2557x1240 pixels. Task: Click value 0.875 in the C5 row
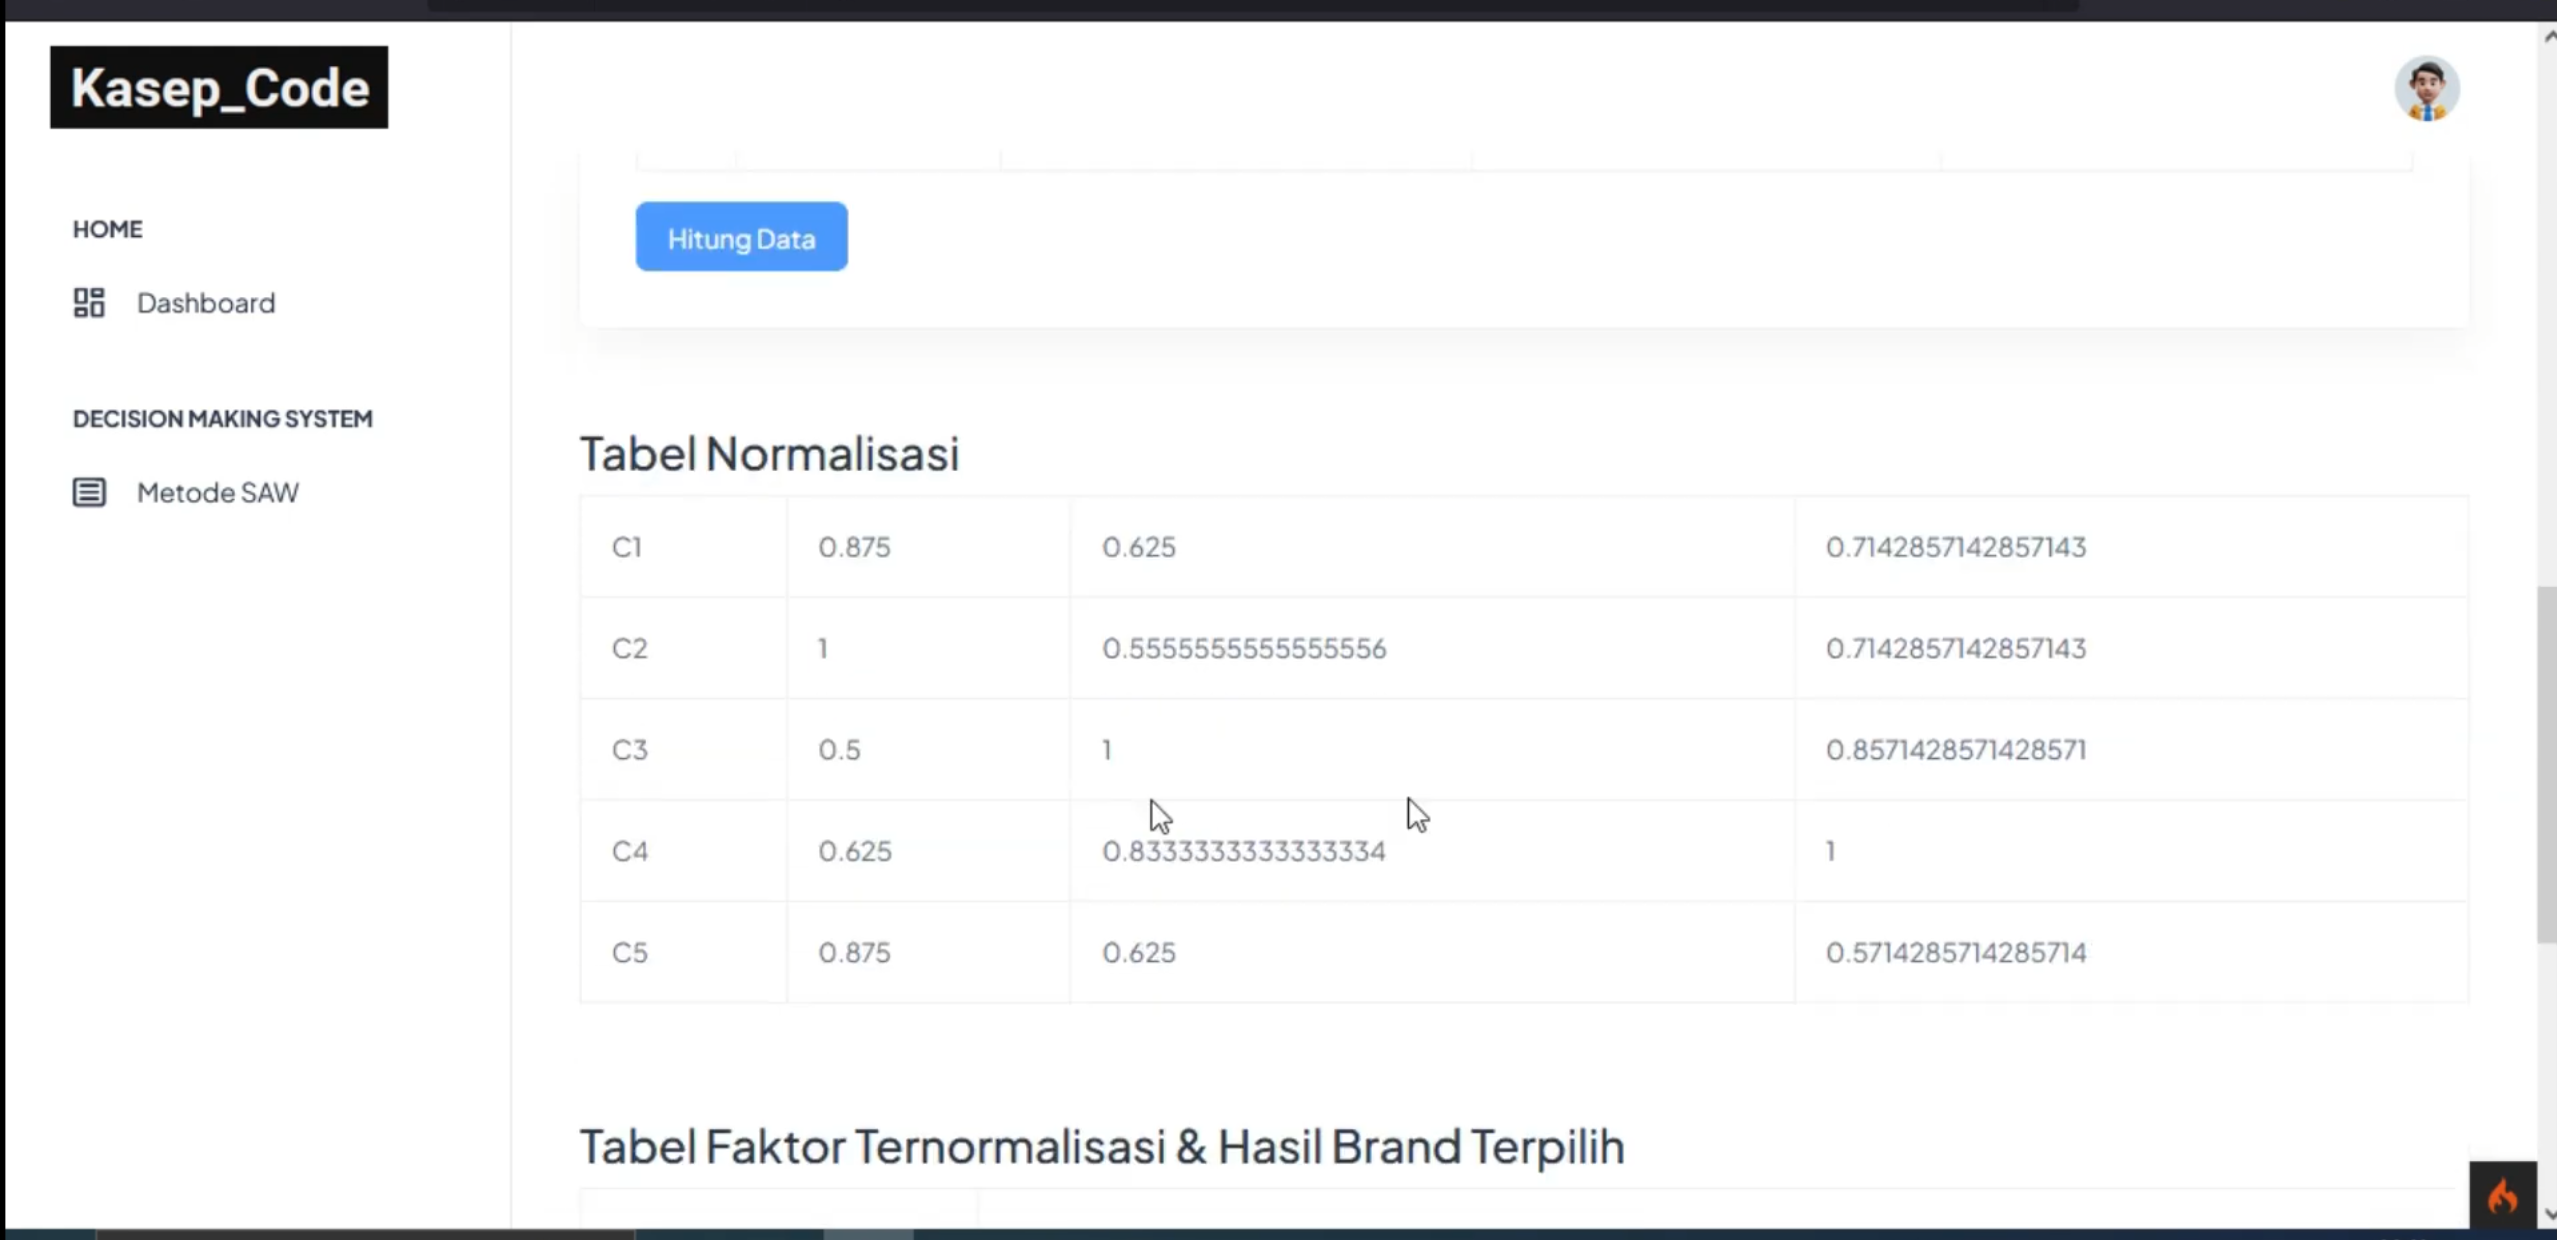click(854, 952)
